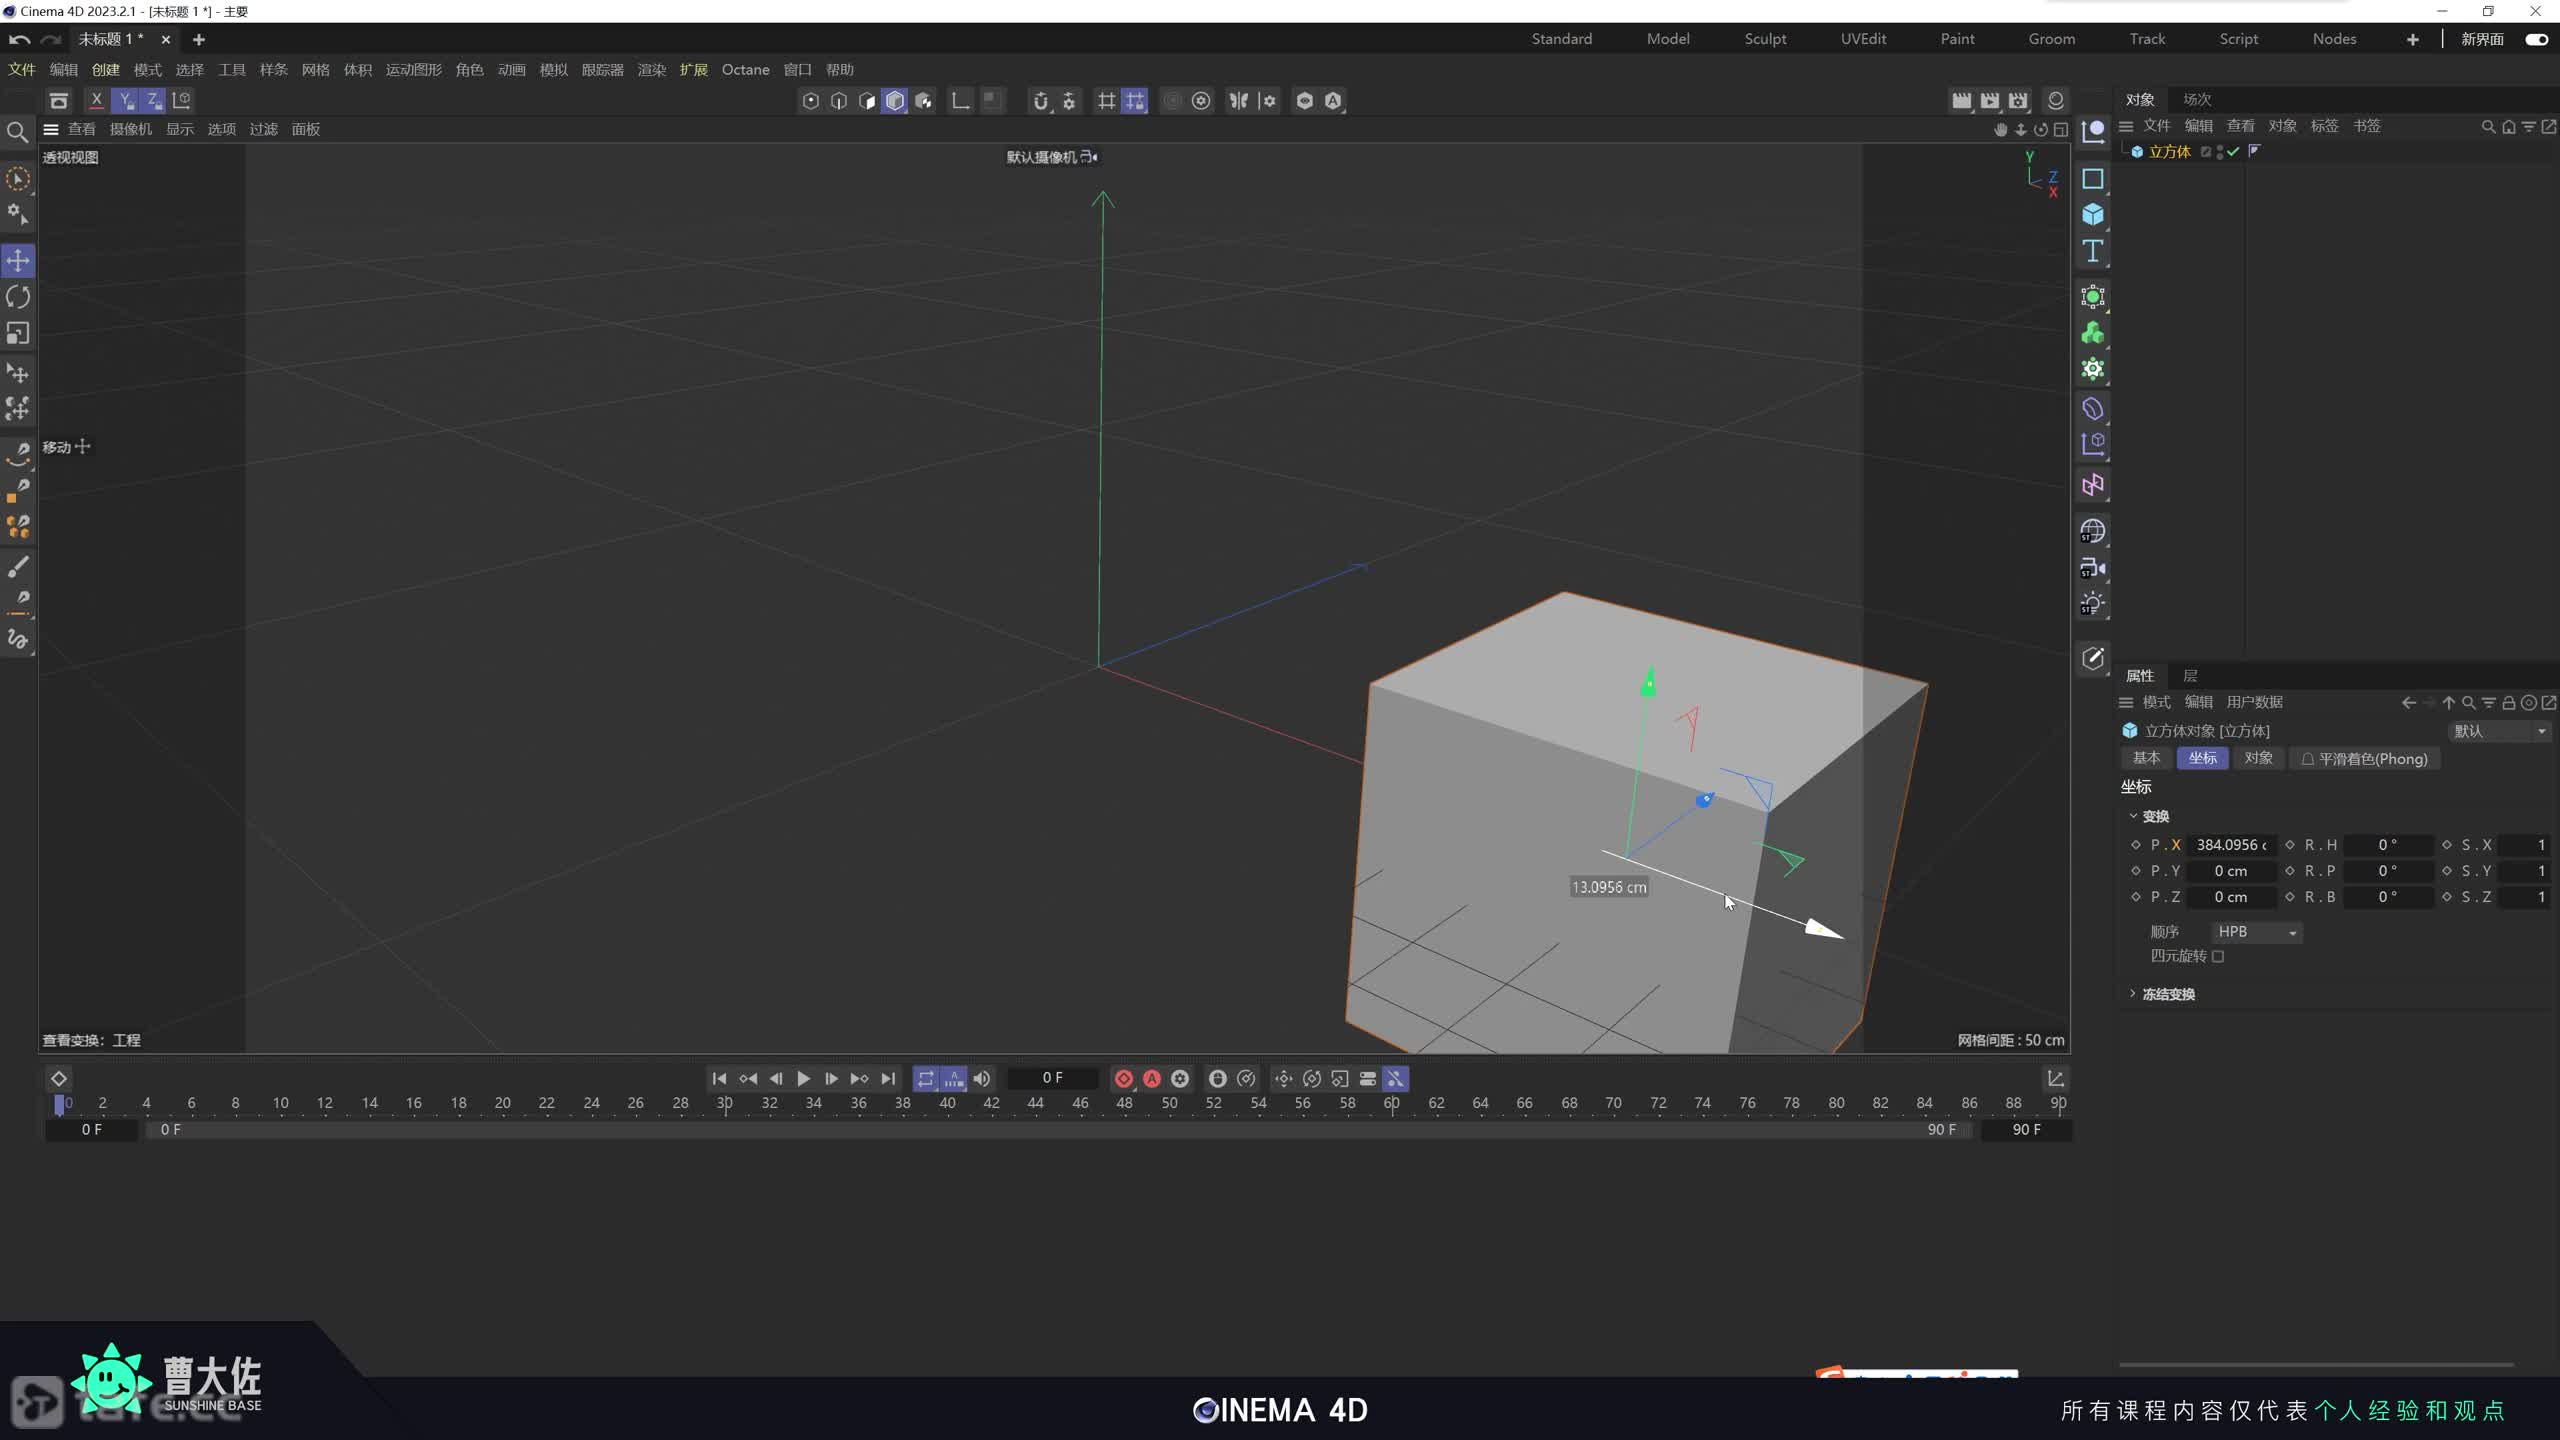Image resolution: width=2560 pixels, height=1440 pixels.
Task: Switch to the 对象 attribute tab
Action: [2258, 758]
